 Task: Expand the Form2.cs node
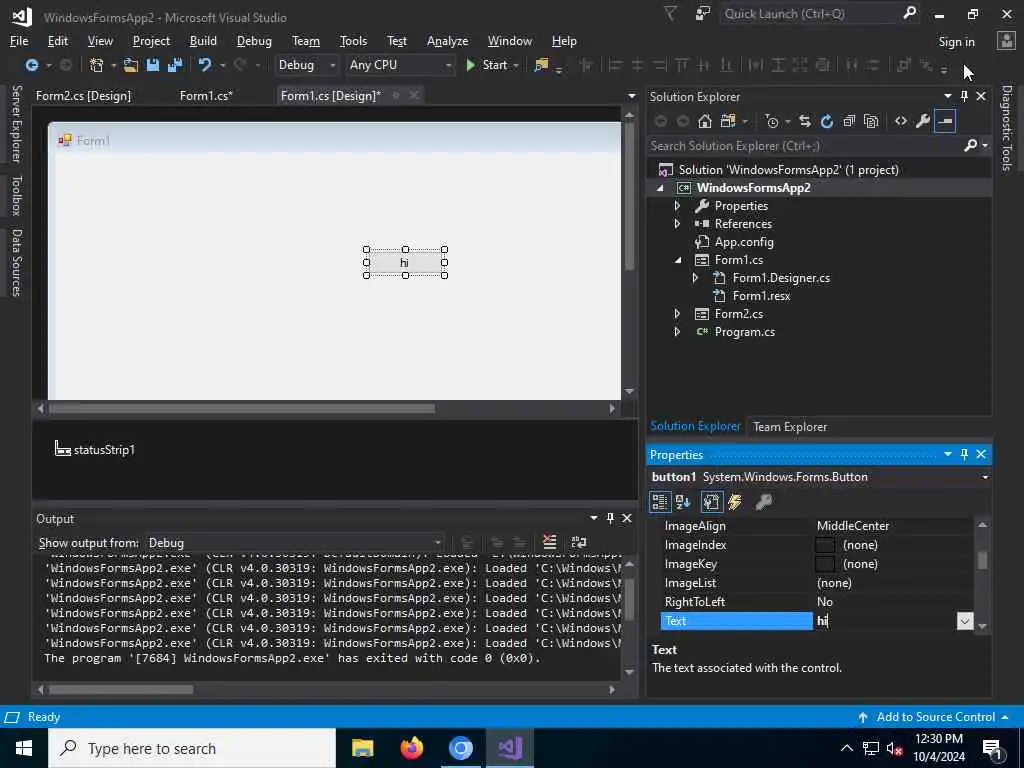coord(677,314)
